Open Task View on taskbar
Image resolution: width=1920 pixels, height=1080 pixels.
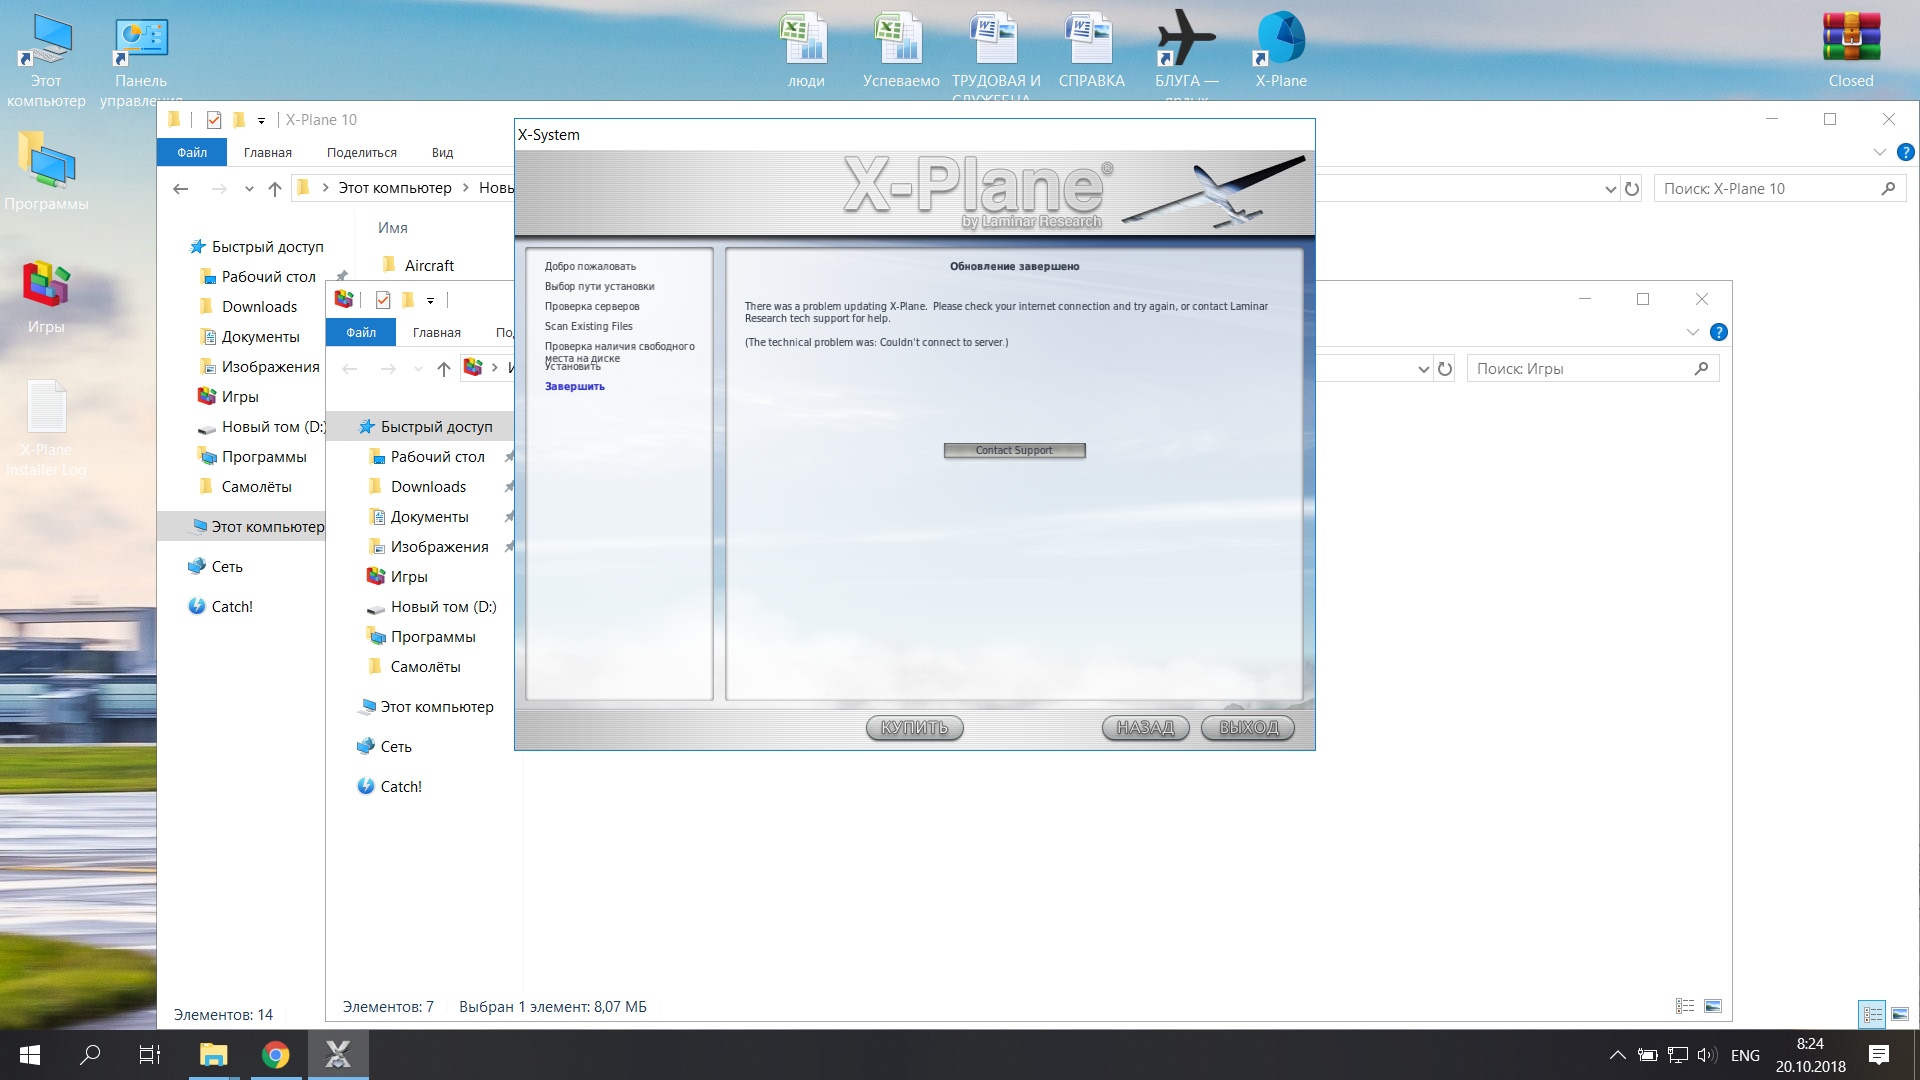tap(150, 1055)
